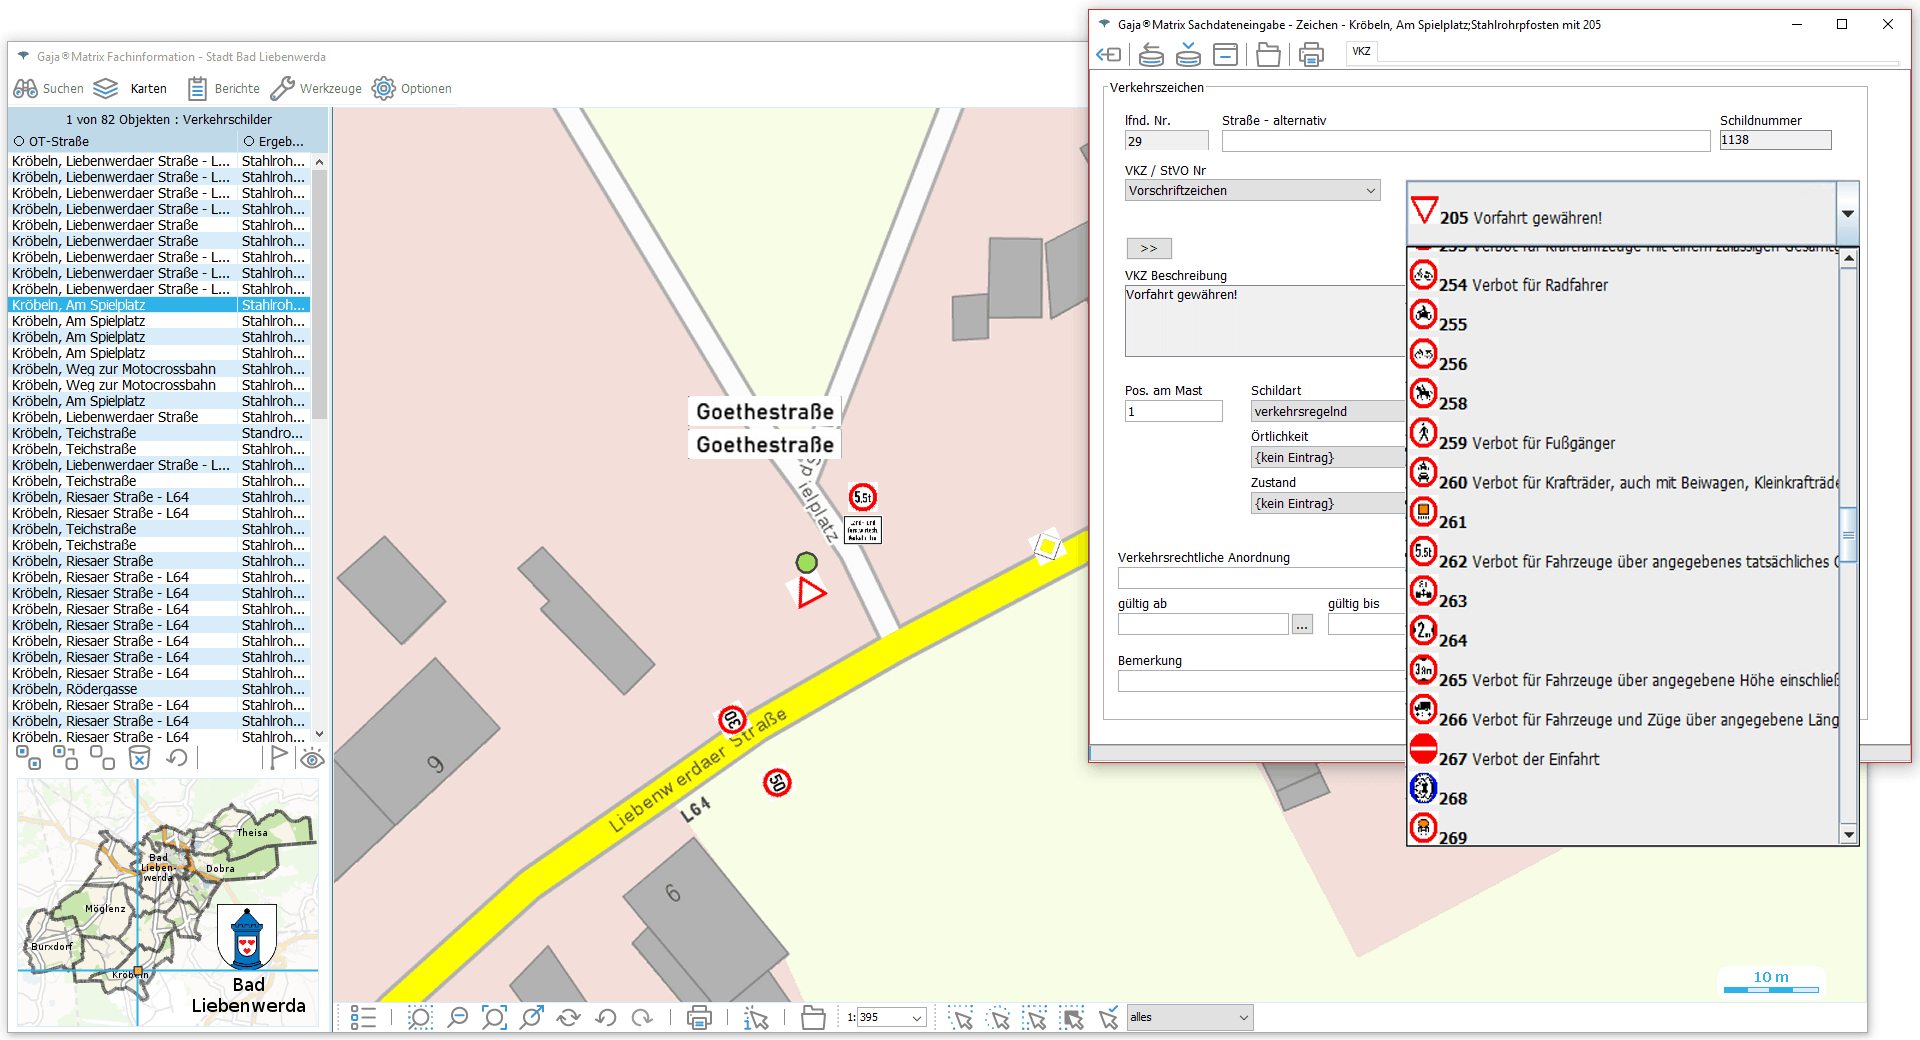Select the OT-Straße radio button
The width and height of the screenshot is (1920, 1040).
click(19, 142)
